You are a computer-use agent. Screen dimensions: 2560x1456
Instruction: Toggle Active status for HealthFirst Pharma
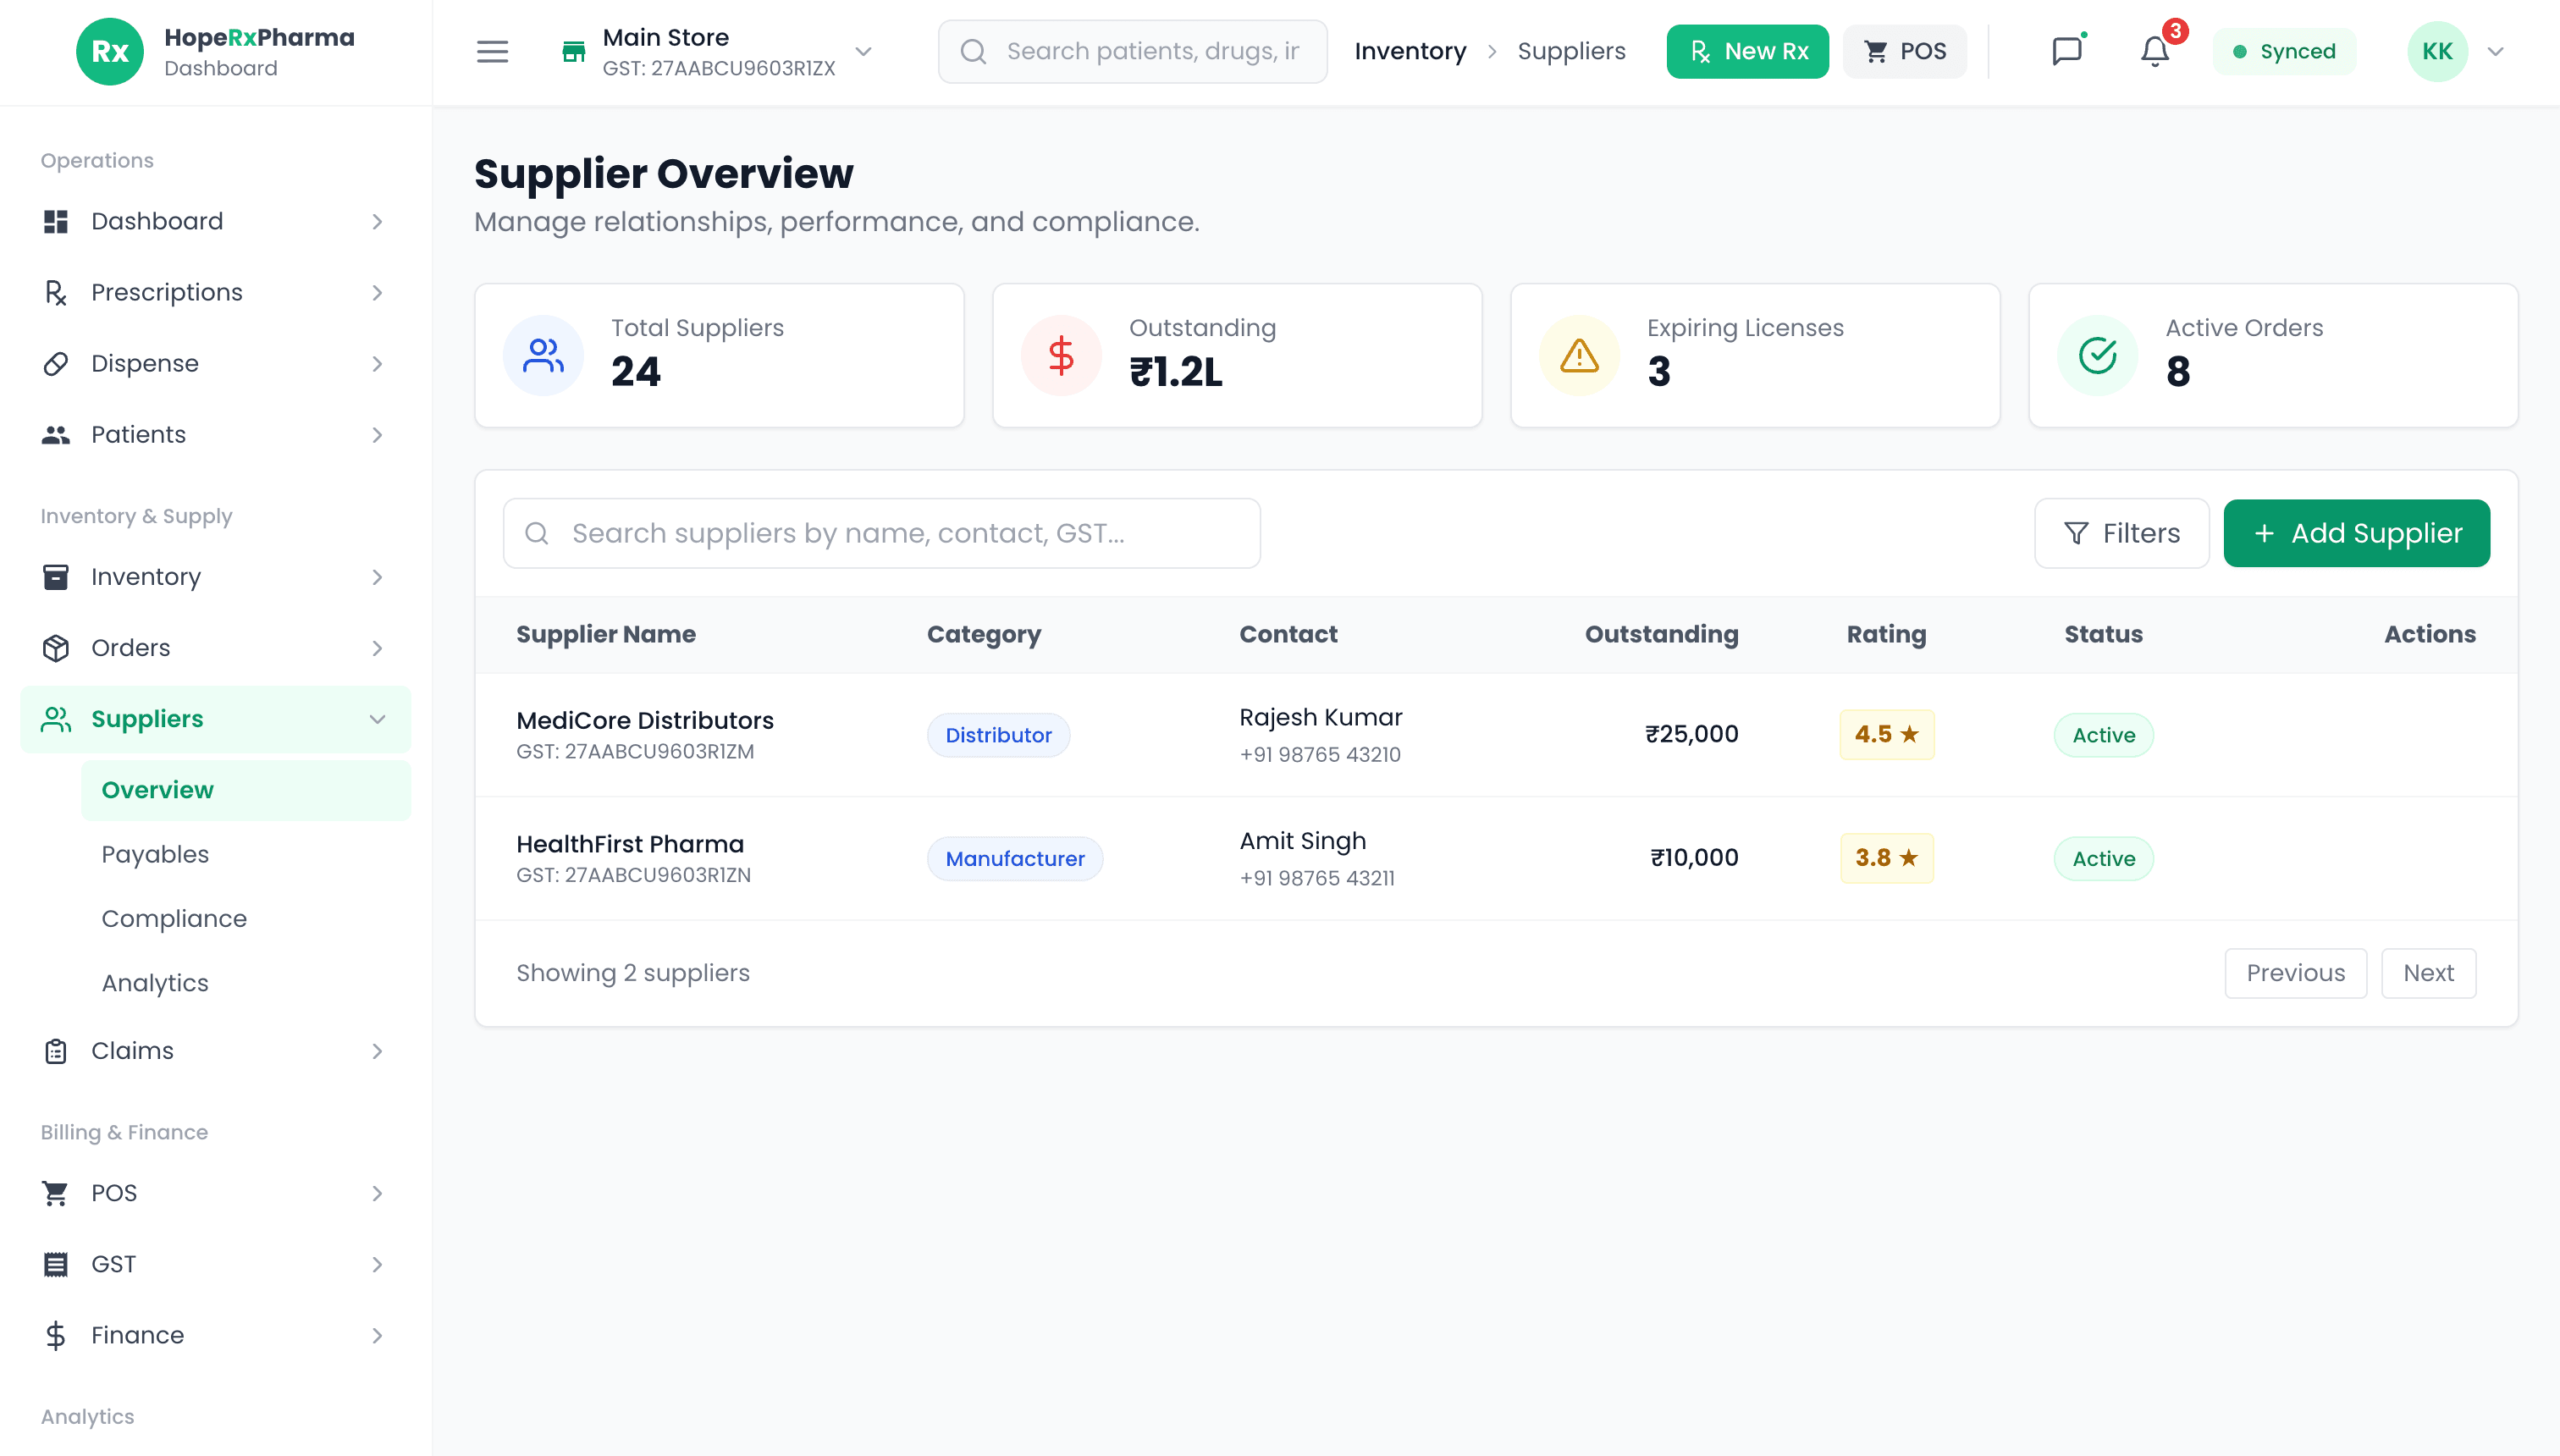click(2103, 858)
